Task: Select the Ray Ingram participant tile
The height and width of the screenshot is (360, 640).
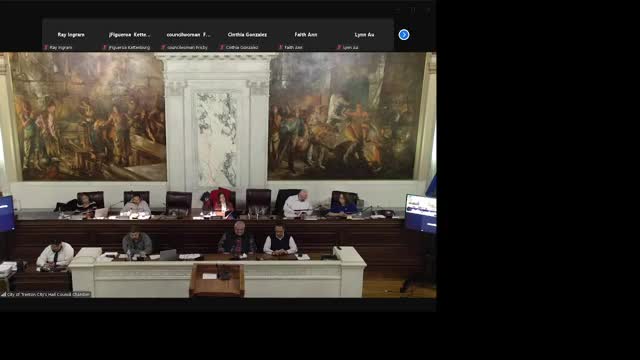Action: pyautogui.click(x=71, y=35)
